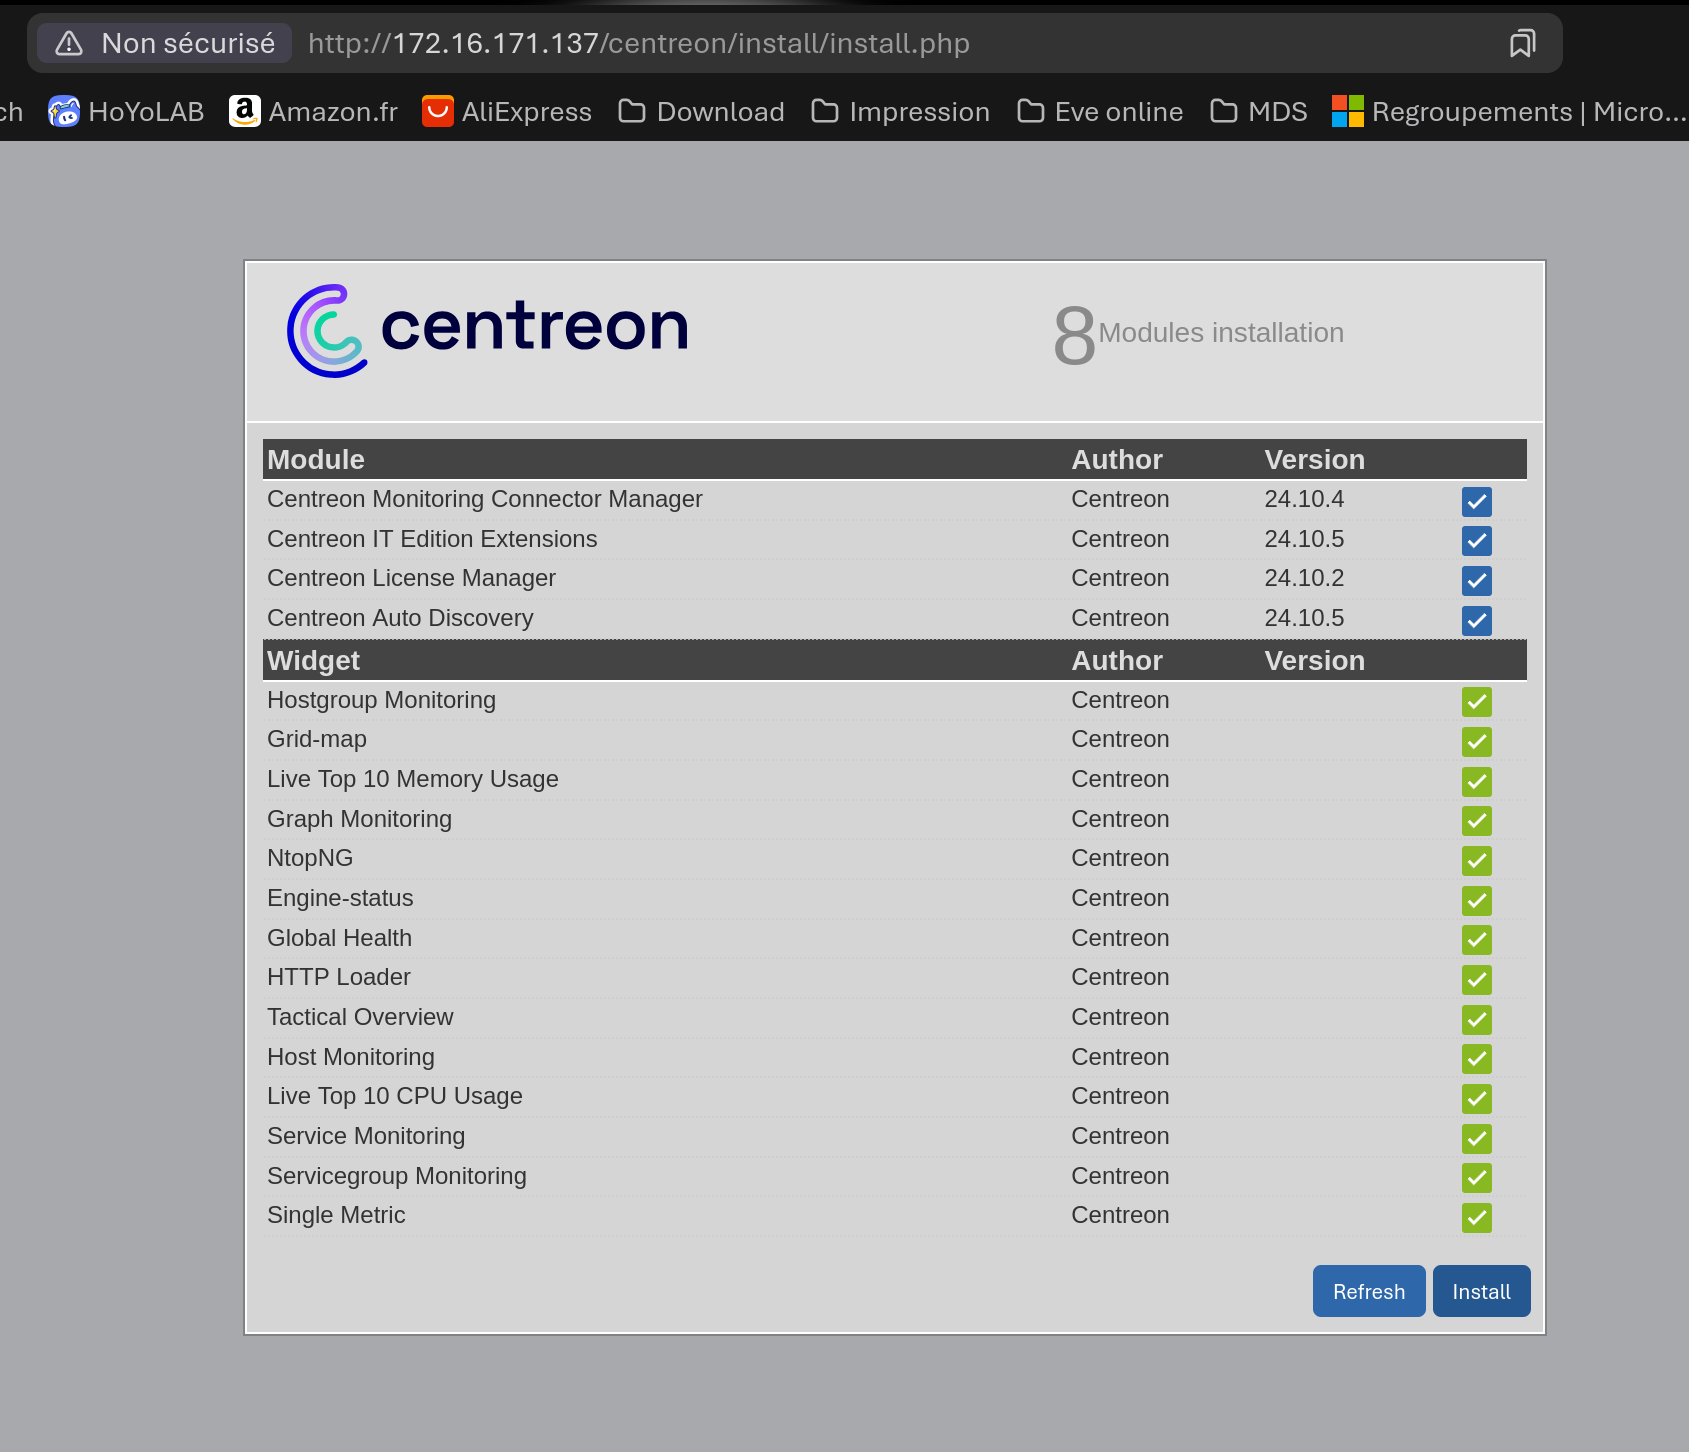The width and height of the screenshot is (1689, 1452).
Task: Select the Centreon Auto Discovery text
Action: point(400,618)
